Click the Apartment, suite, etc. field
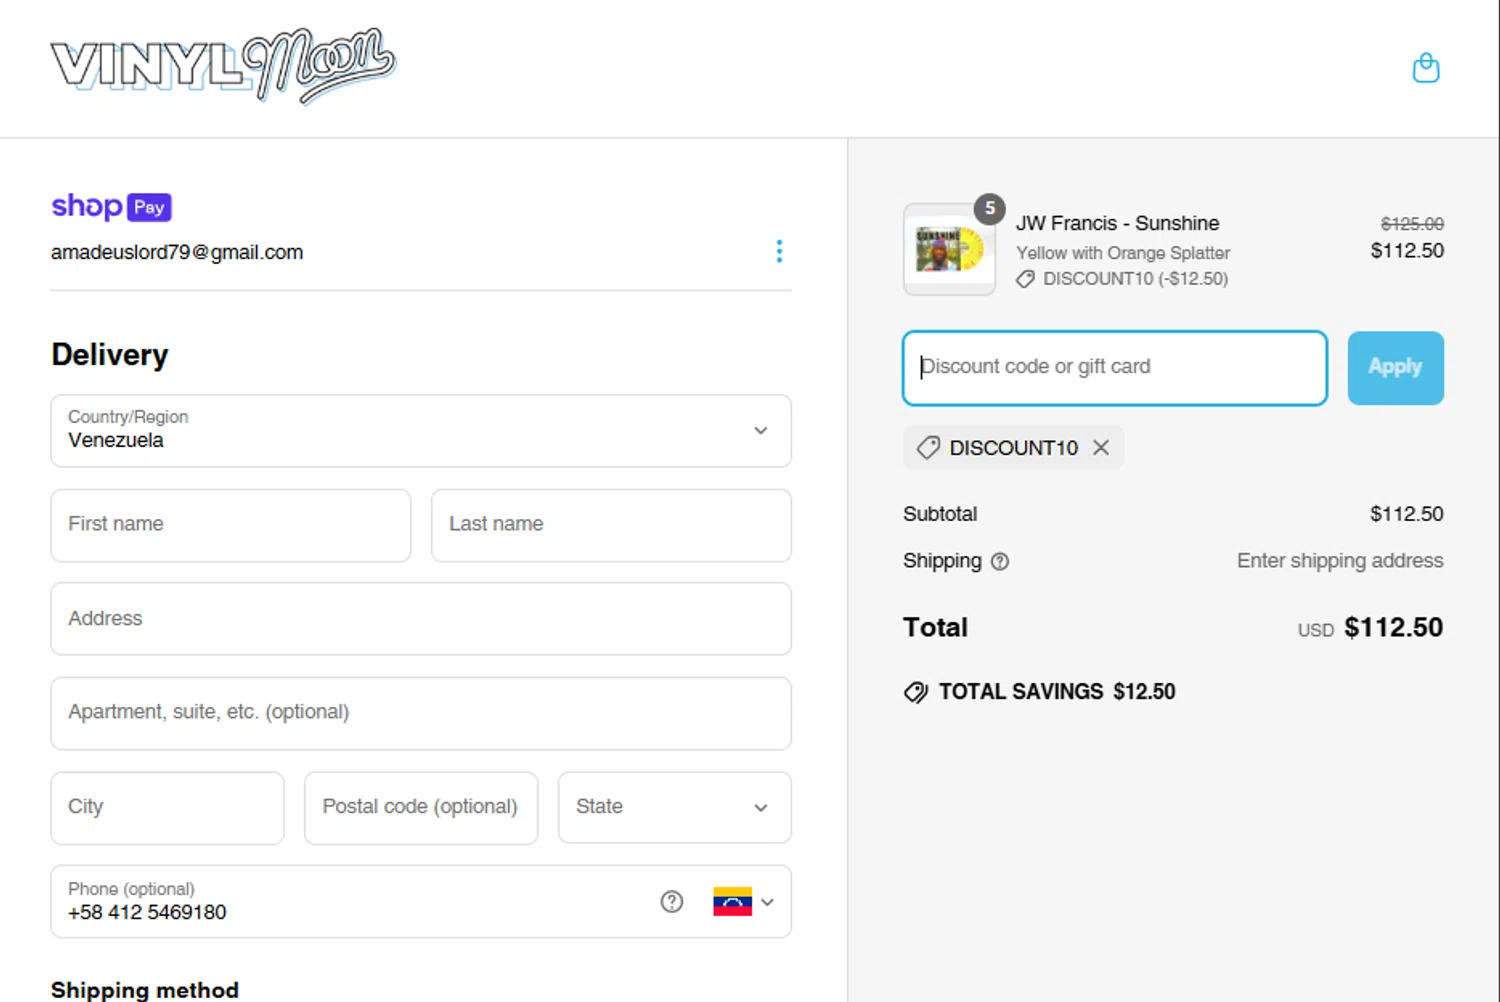This screenshot has width=1500, height=1002. point(421,713)
